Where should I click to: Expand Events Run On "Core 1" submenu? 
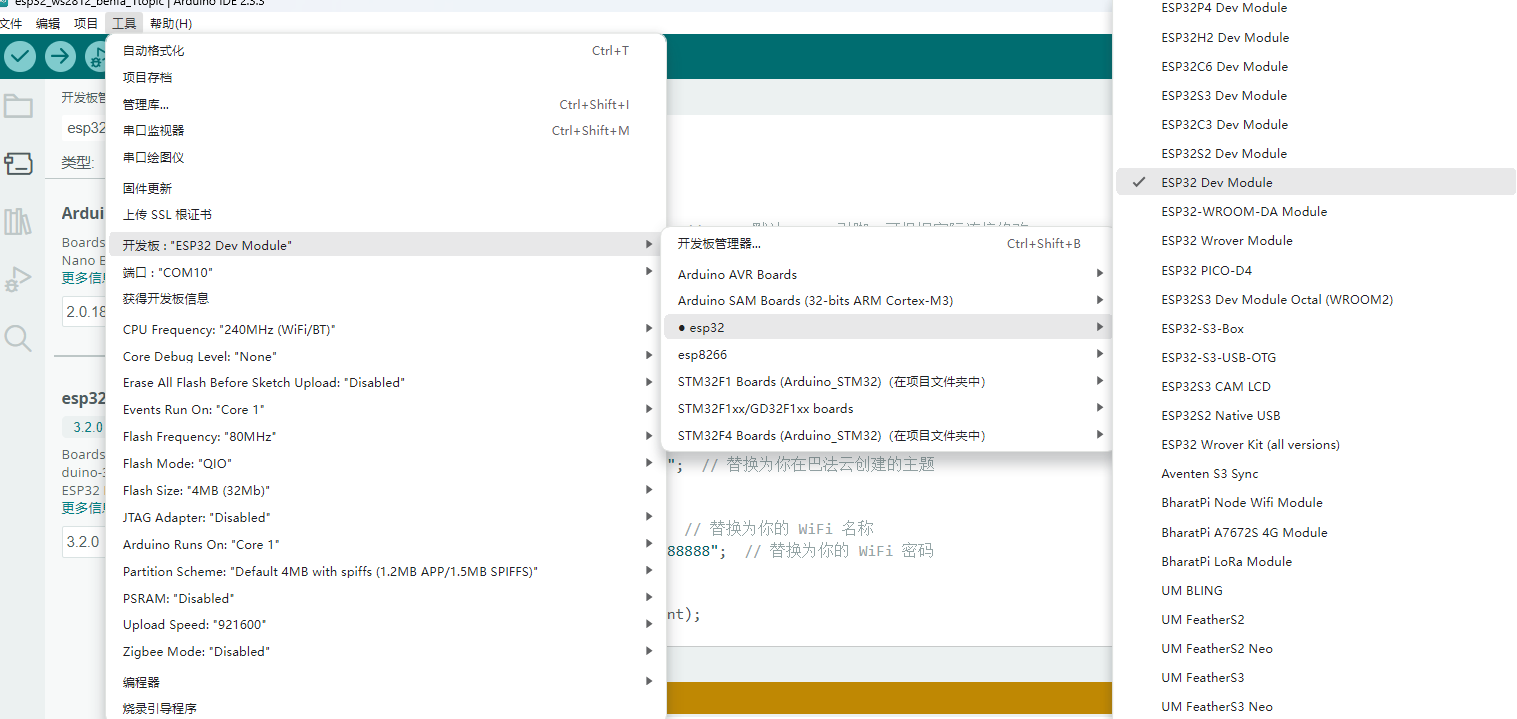(386, 409)
